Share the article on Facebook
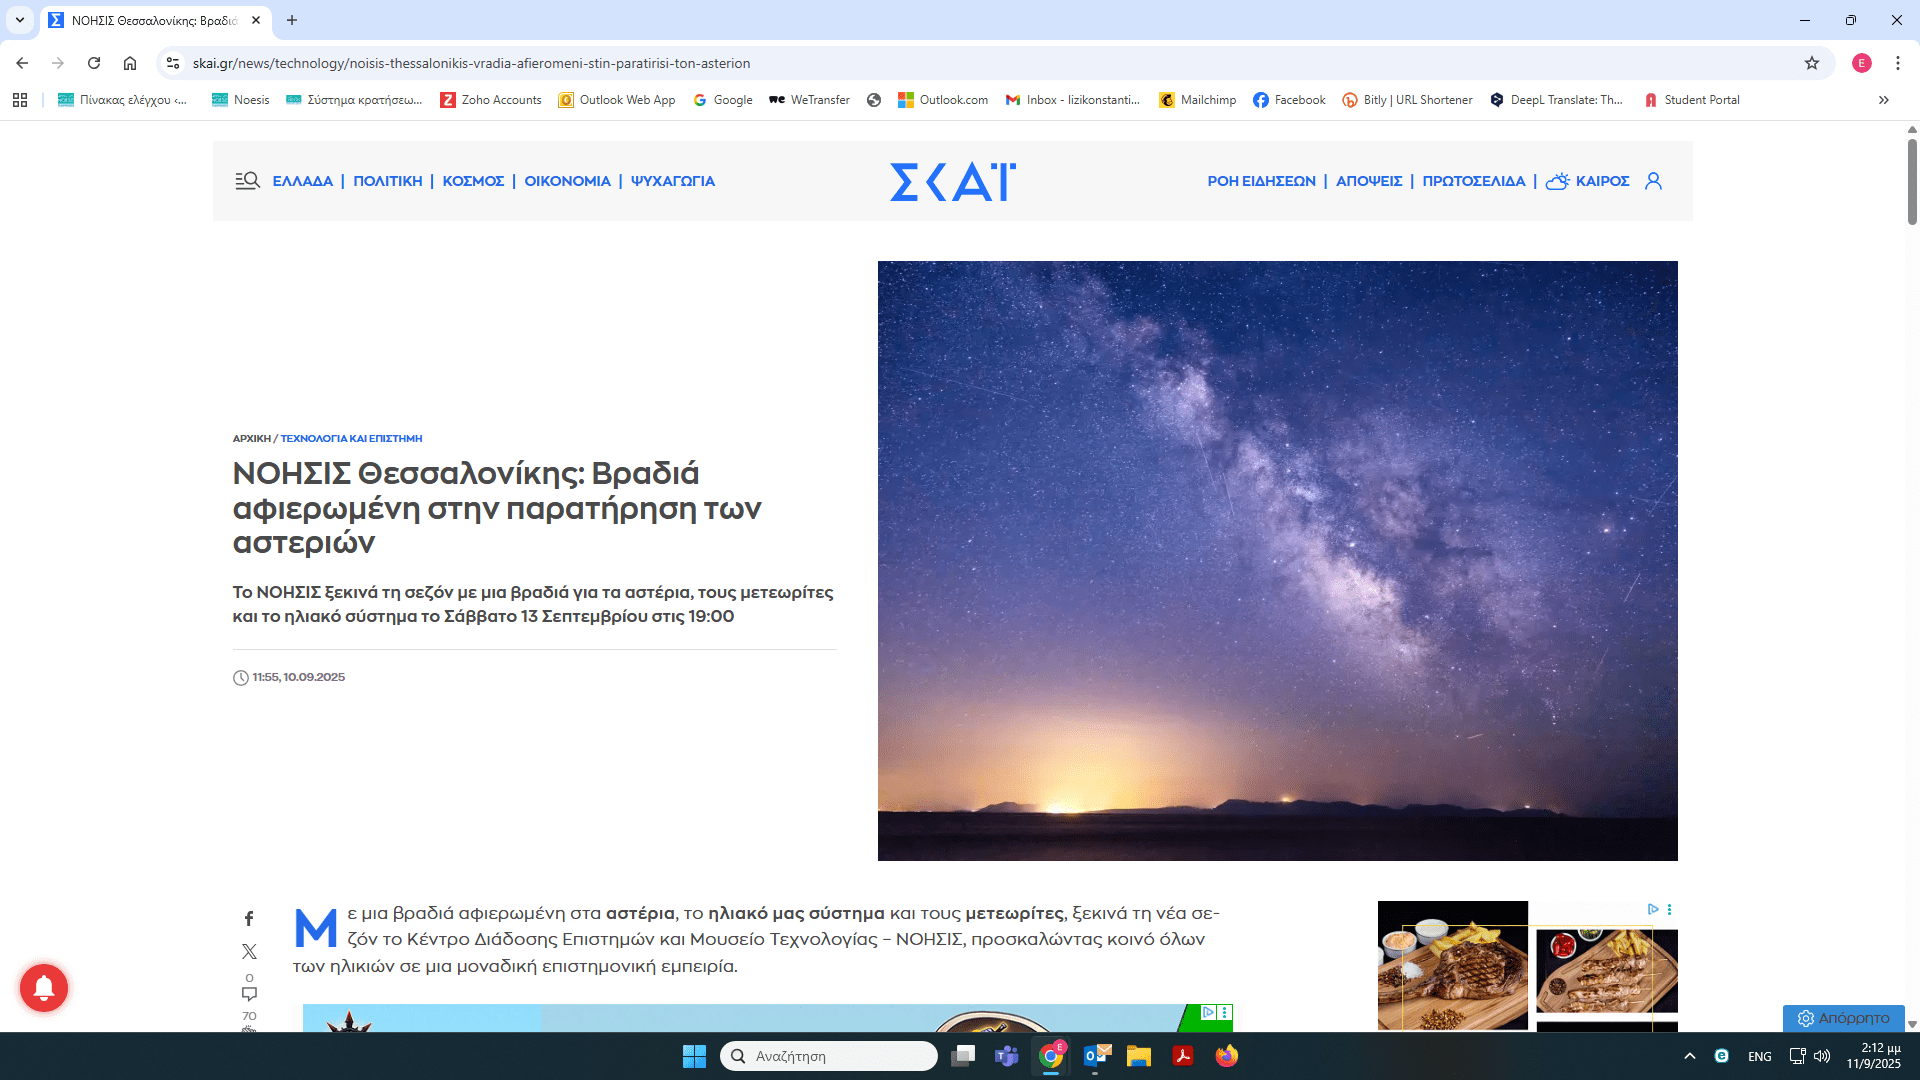1920x1080 pixels. click(249, 918)
